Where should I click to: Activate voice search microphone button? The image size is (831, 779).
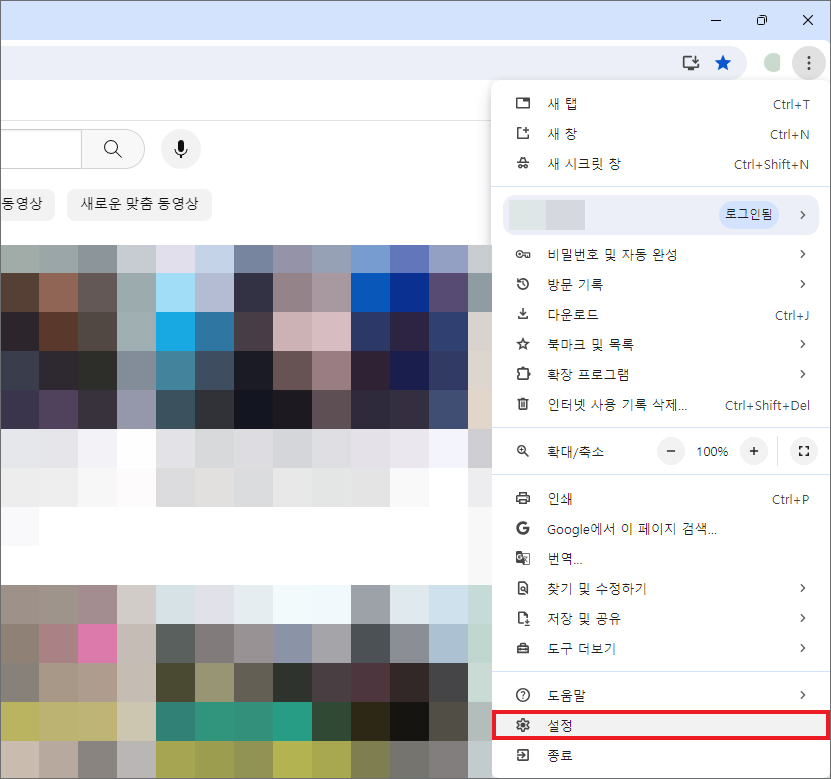[x=181, y=149]
